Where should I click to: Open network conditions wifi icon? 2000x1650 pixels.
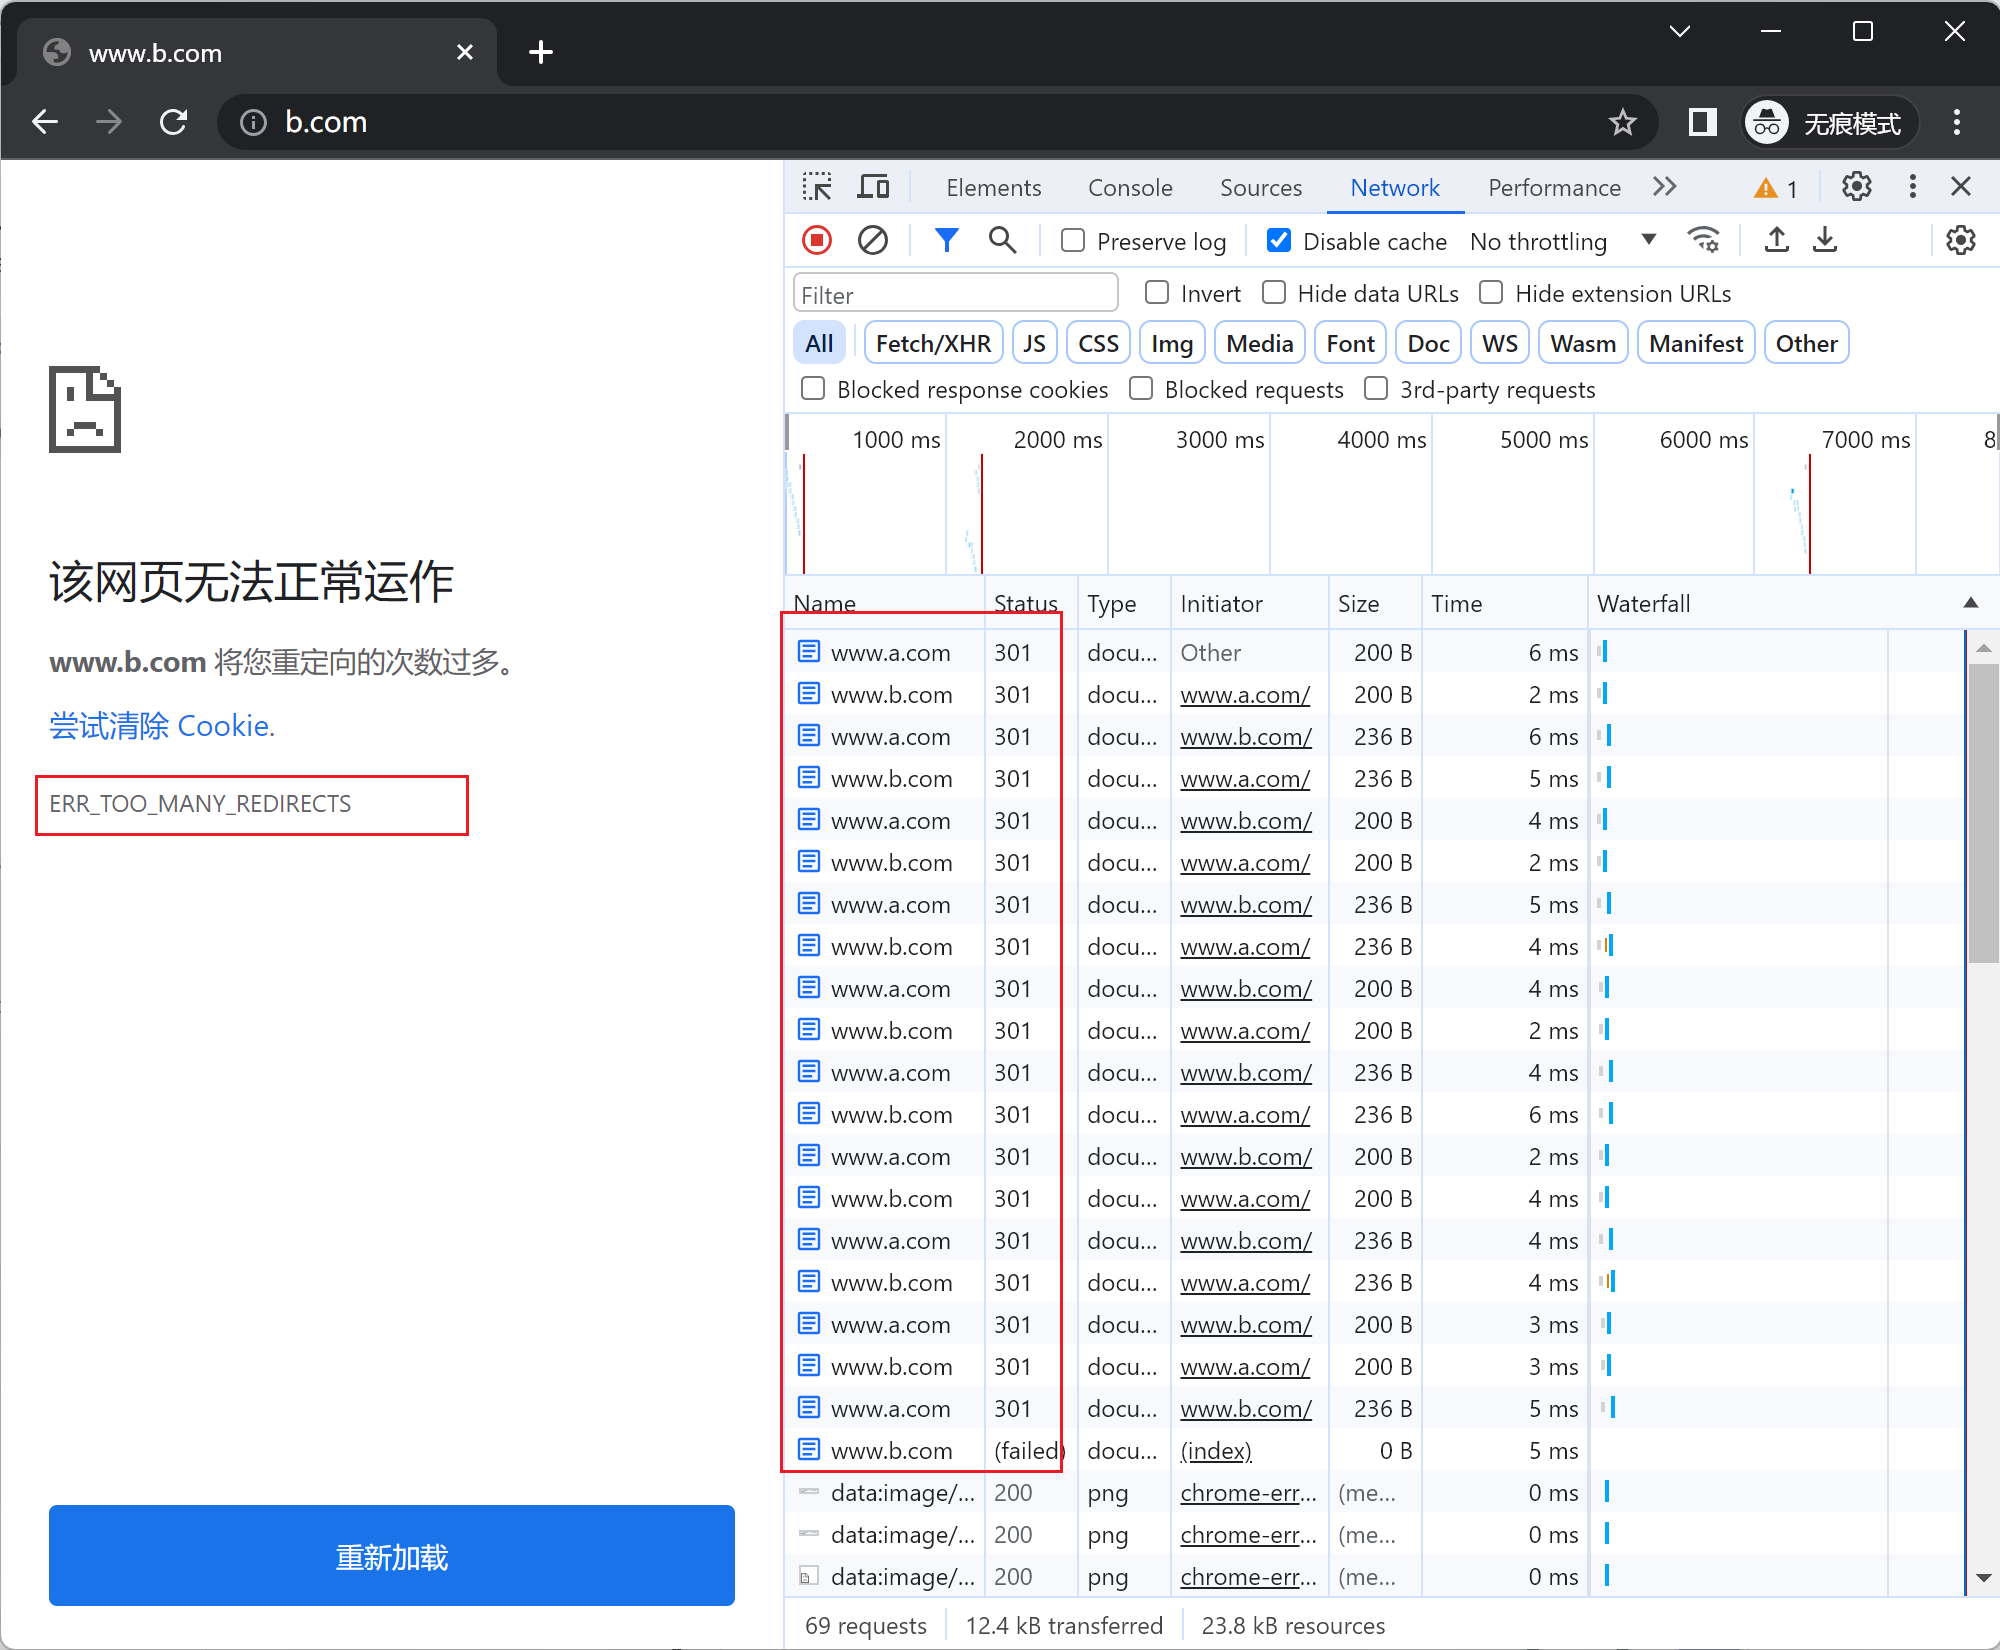pyautogui.click(x=1703, y=240)
